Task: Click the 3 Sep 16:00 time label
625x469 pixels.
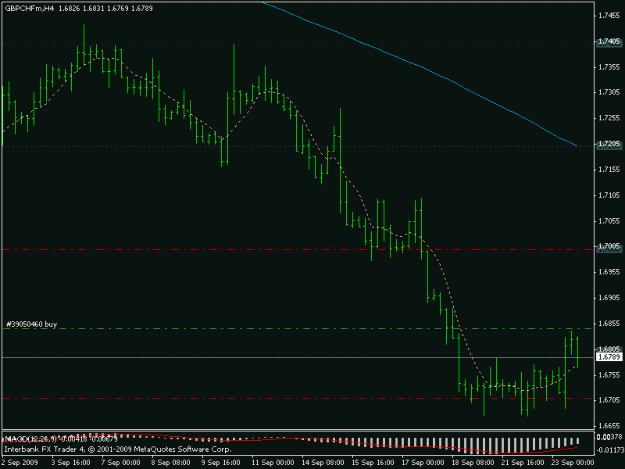Action: click(x=71, y=463)
